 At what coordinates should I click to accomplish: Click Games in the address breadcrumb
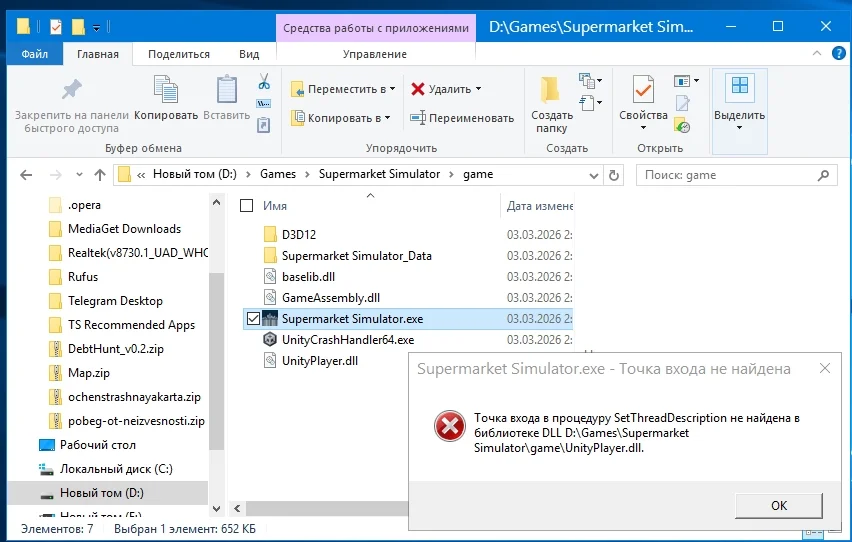pos(278,174)
